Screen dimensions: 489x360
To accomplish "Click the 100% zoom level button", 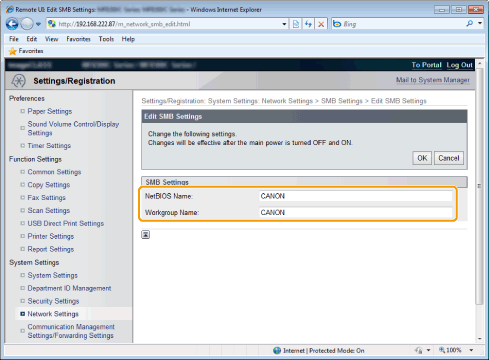I will pos(450,350).
